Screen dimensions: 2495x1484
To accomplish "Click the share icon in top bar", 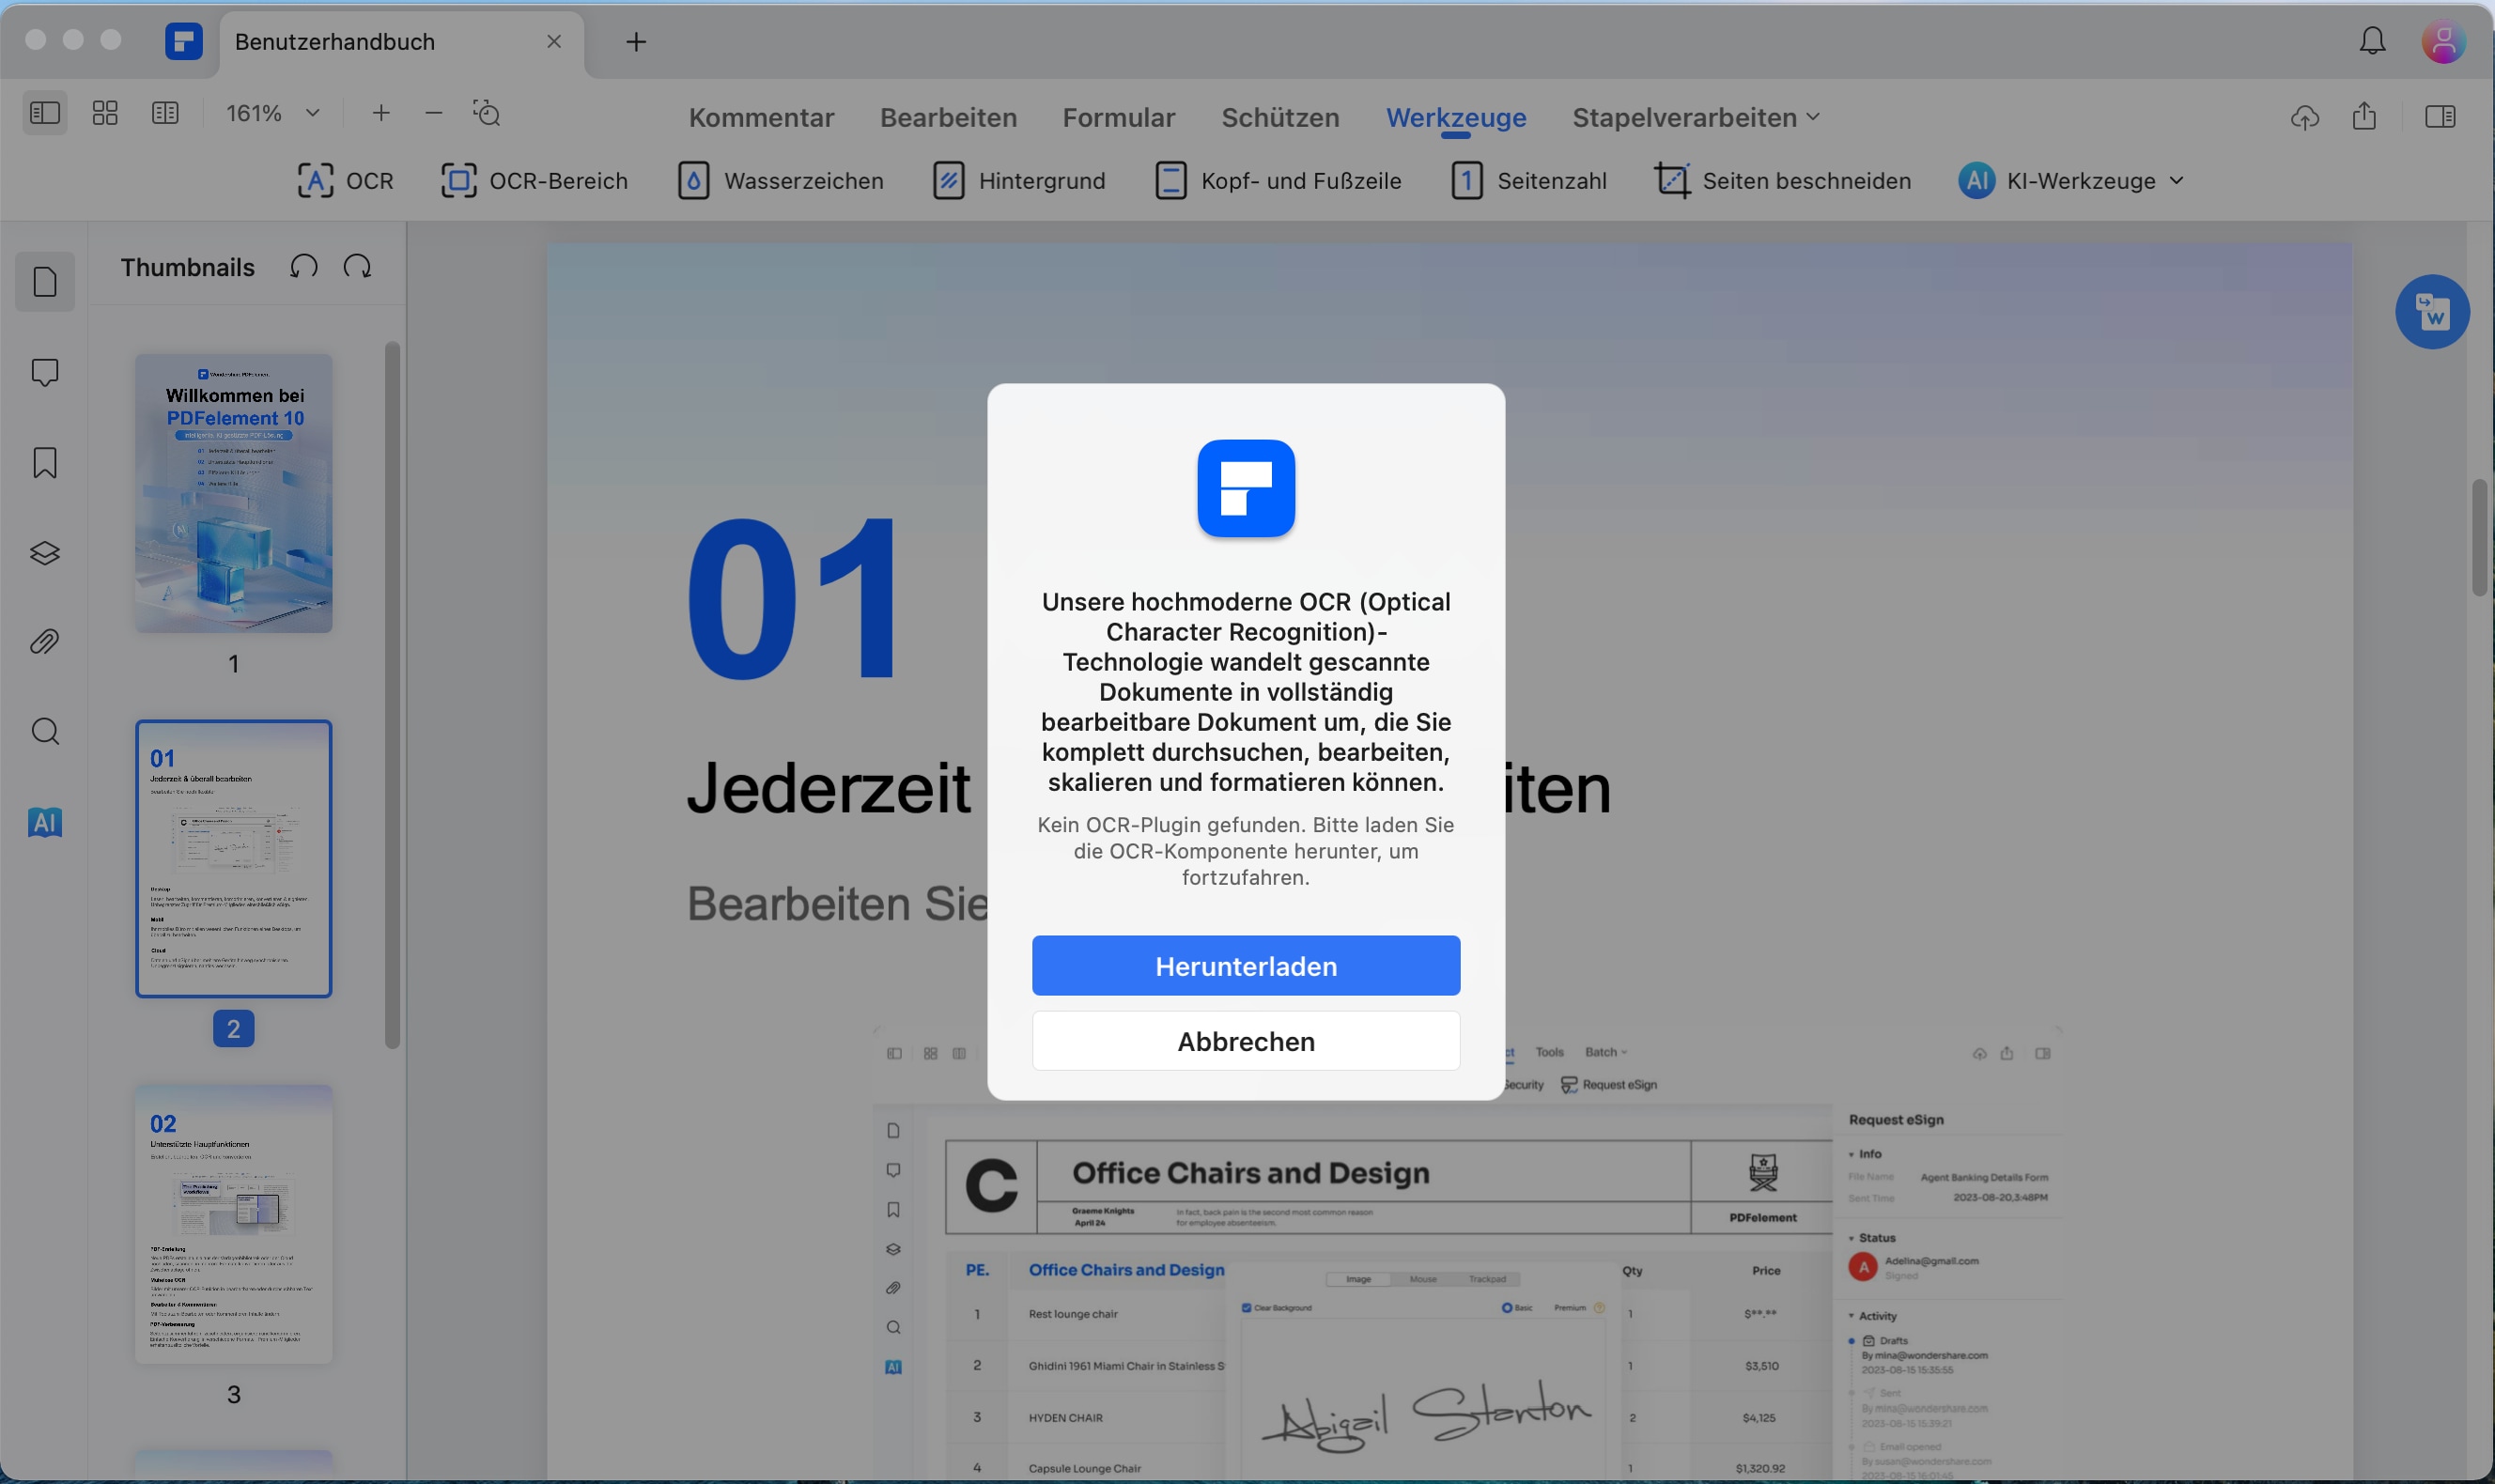I will [2365, 116].
